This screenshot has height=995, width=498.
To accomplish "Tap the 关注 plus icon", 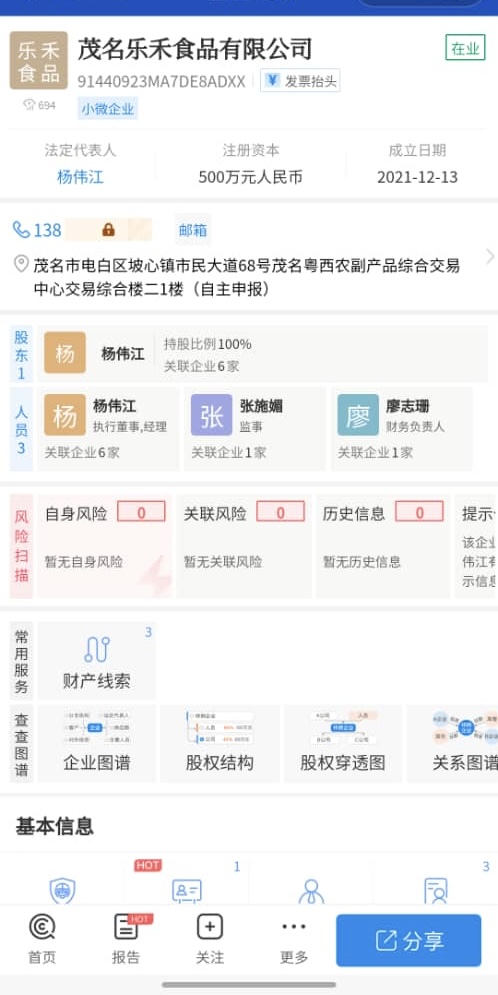I will click(x=209, y=940).
